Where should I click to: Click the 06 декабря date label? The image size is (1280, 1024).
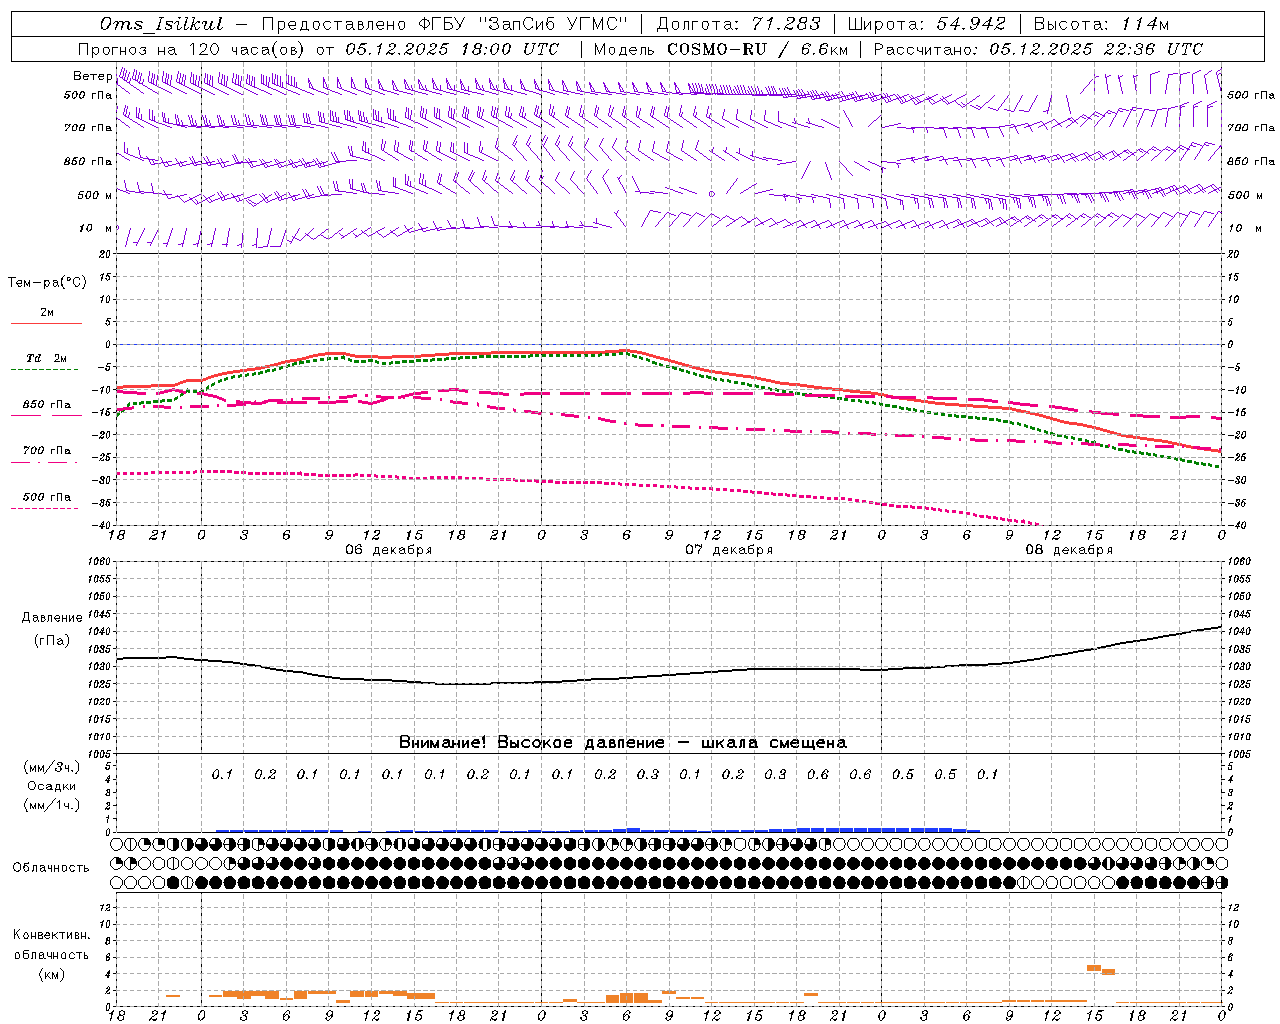[388, 550]
